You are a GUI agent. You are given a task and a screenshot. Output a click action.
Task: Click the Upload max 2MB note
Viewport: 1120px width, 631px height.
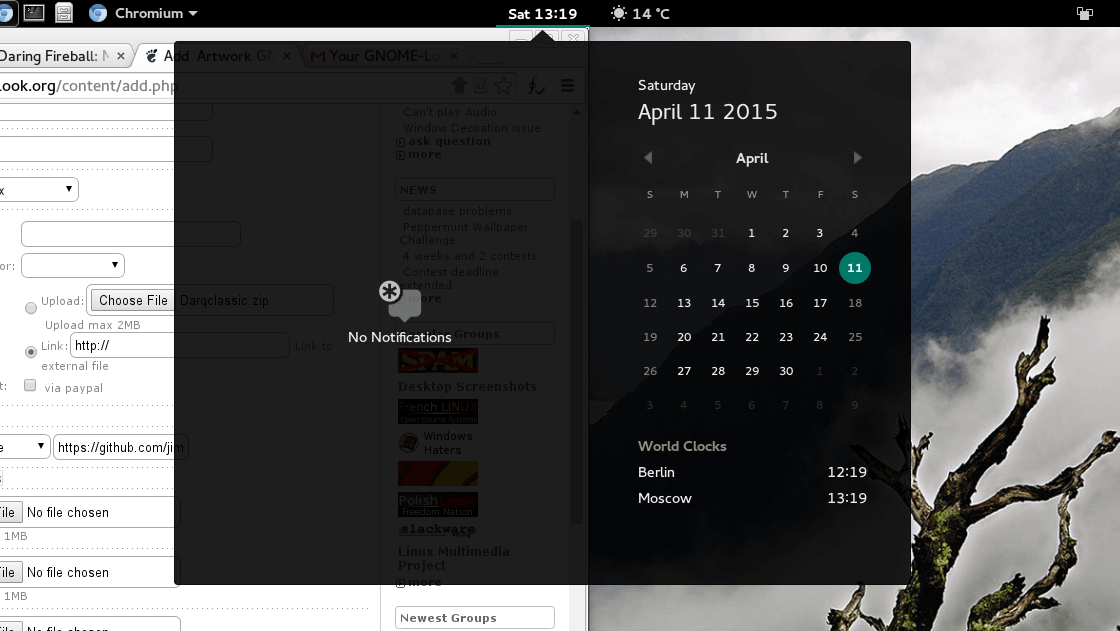pyautogui.click(x=93, y=325)
